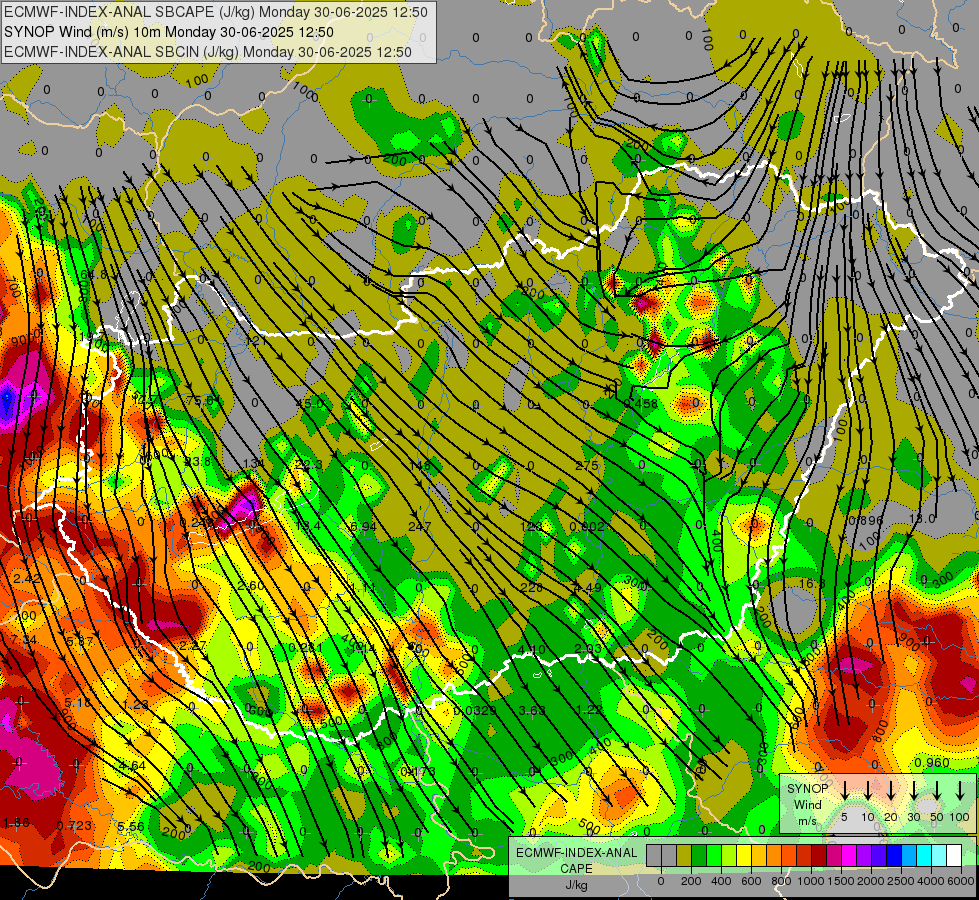
Task: Pick the bright yellow CAPE legend swatch
Action: point(744,855)
